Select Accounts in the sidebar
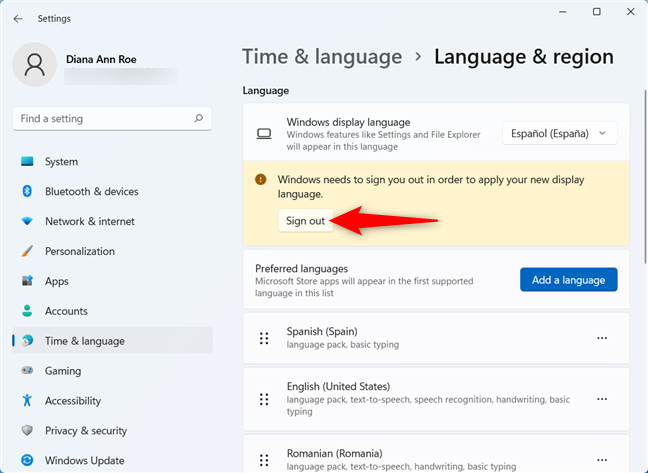The image size is (648, 473). tap(66, 311)
